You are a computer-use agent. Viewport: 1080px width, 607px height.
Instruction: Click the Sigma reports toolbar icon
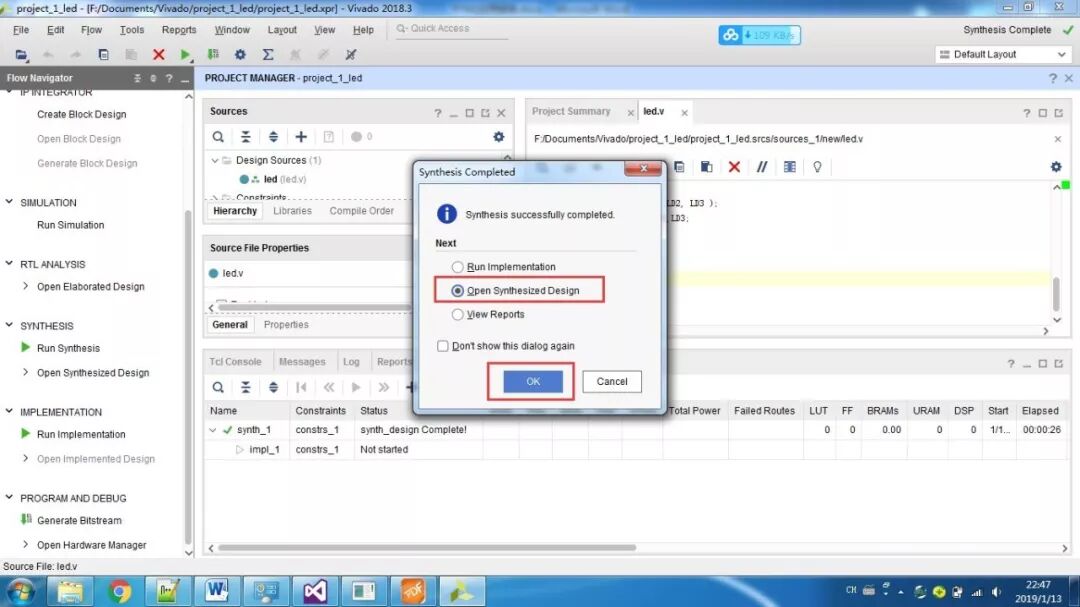point(268,54)
